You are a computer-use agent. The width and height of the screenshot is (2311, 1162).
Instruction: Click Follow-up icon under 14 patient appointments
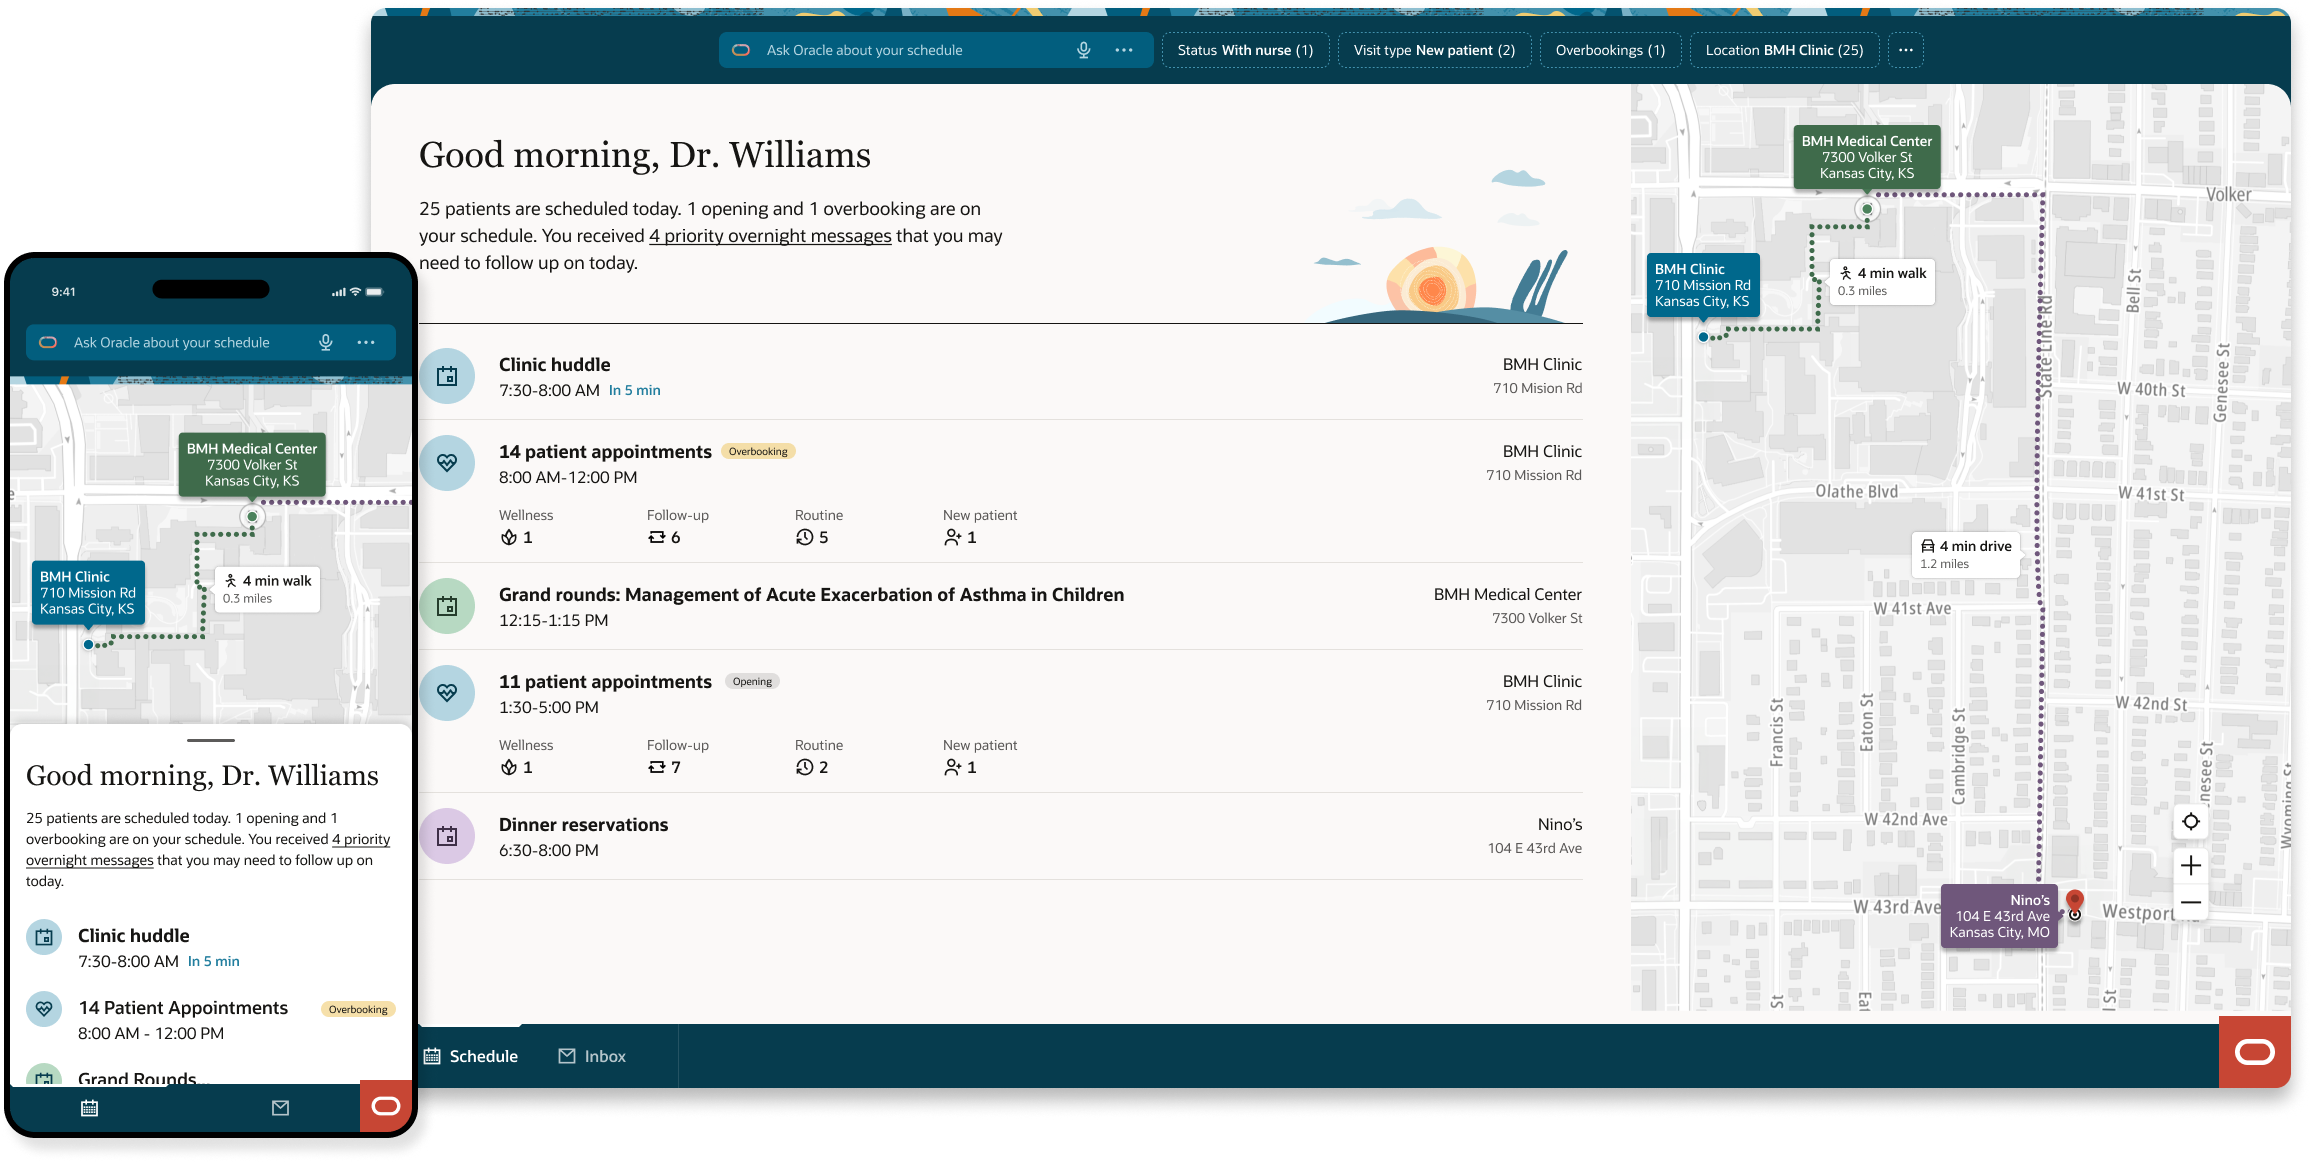656,537
